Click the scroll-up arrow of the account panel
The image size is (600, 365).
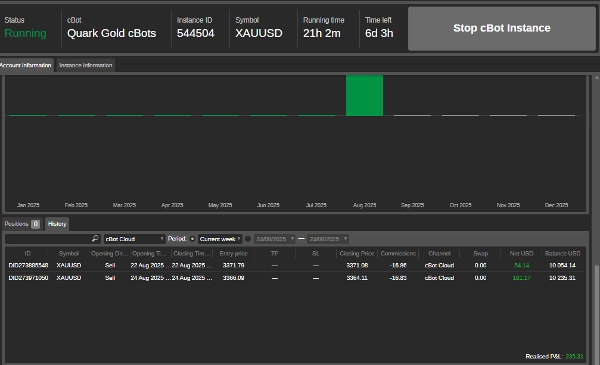[x=597, y=78]
